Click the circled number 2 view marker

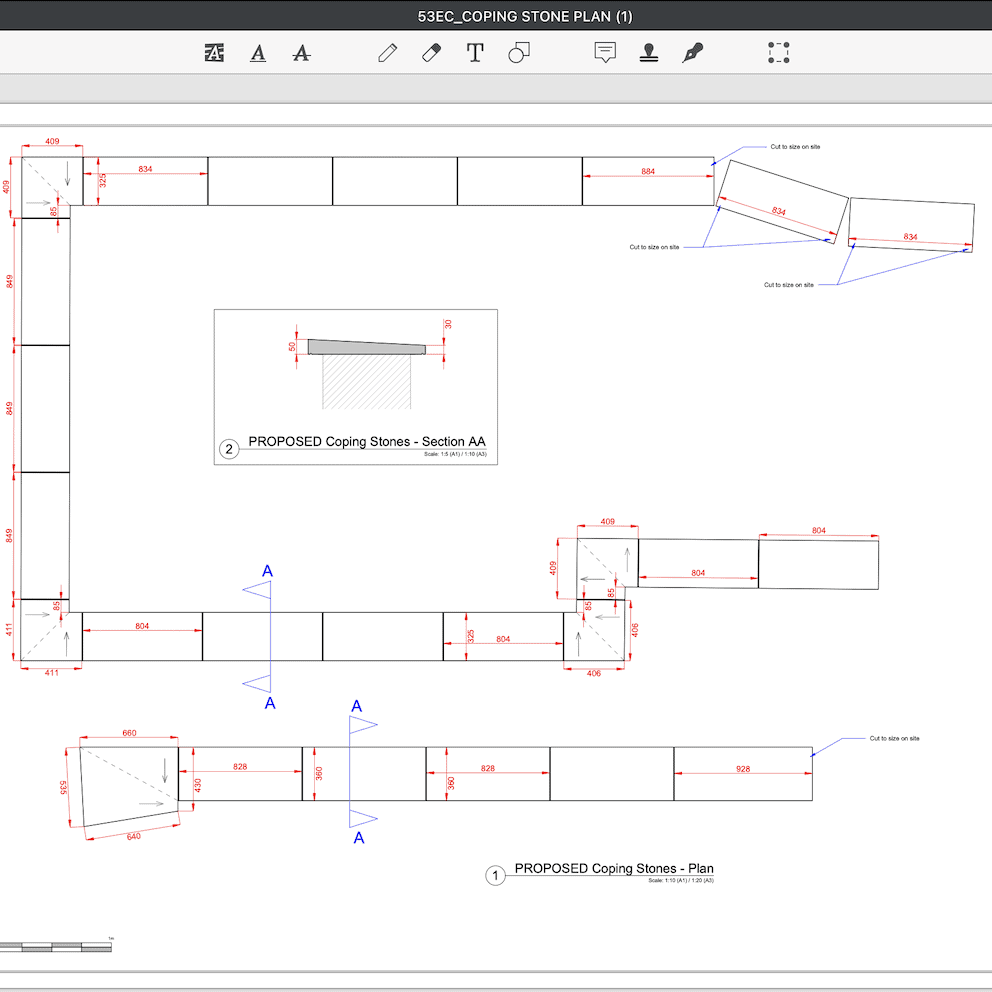pos(230,449)
